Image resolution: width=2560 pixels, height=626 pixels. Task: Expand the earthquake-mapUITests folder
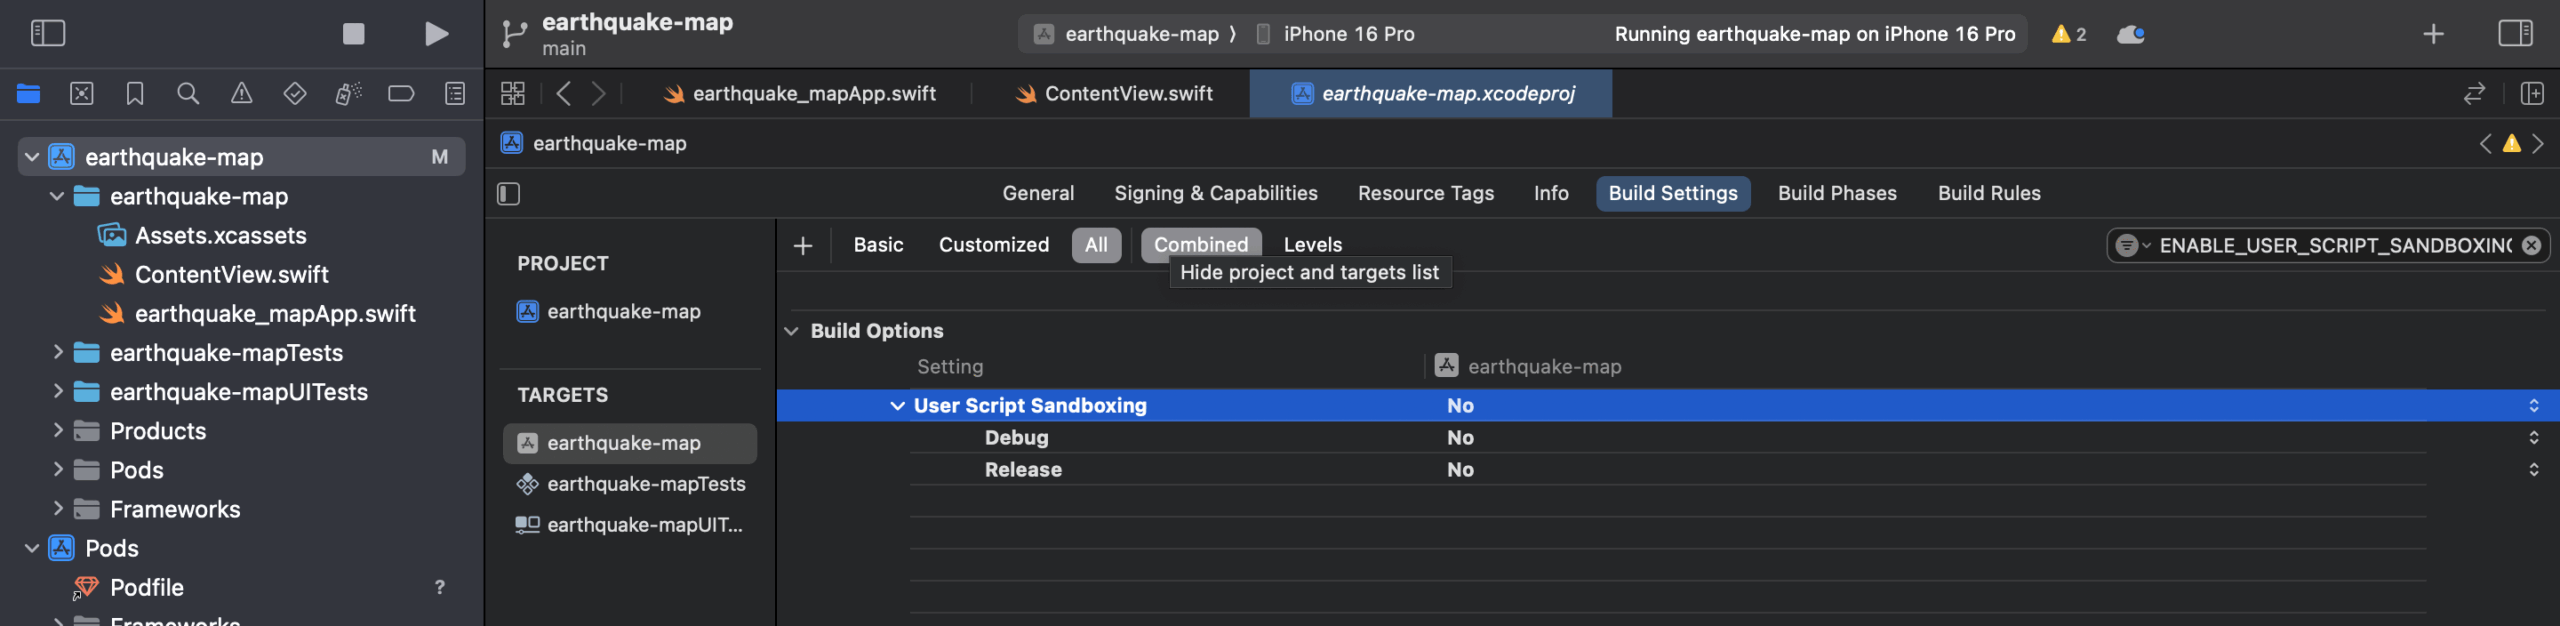tap(57, 391)
